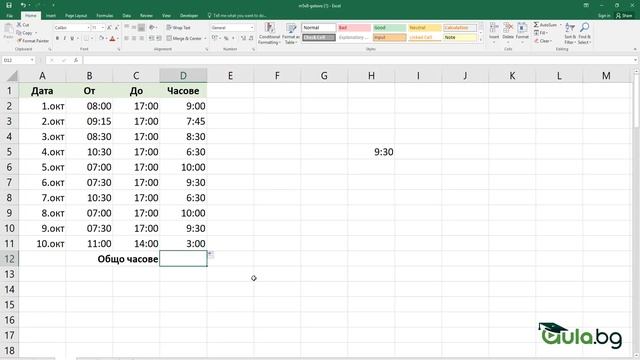Click inside the formula bar
Viewport: 640px width, 360px height.
pos(357,60)
